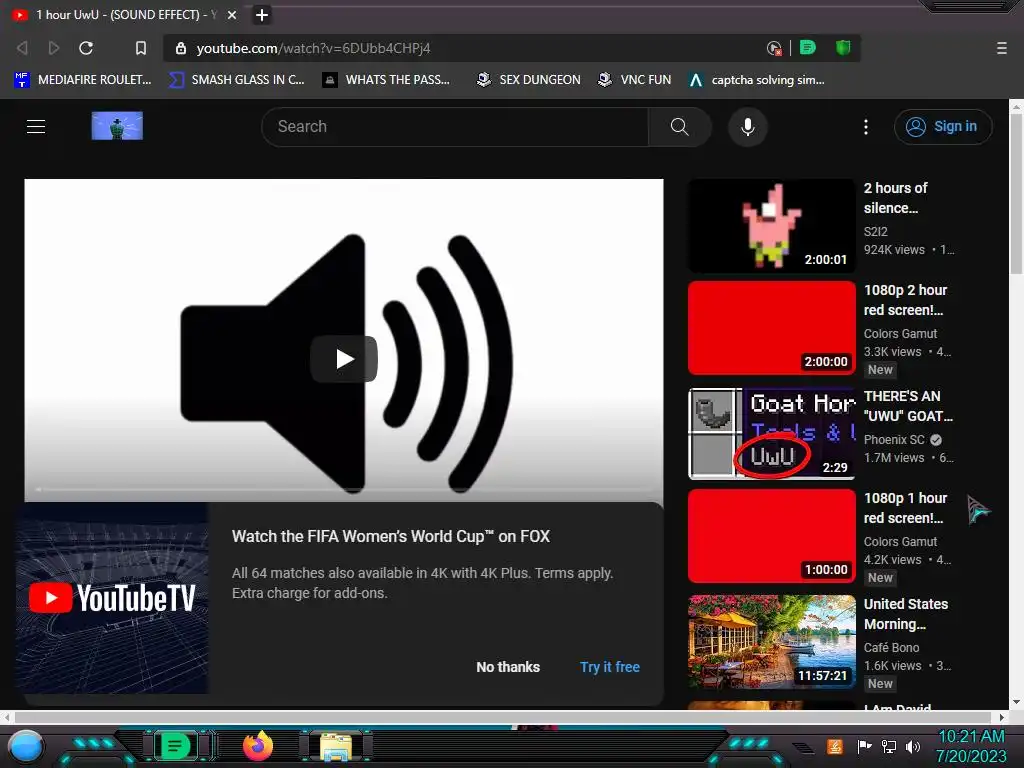
Task: View site padlock security info
Action: [181, 48]
